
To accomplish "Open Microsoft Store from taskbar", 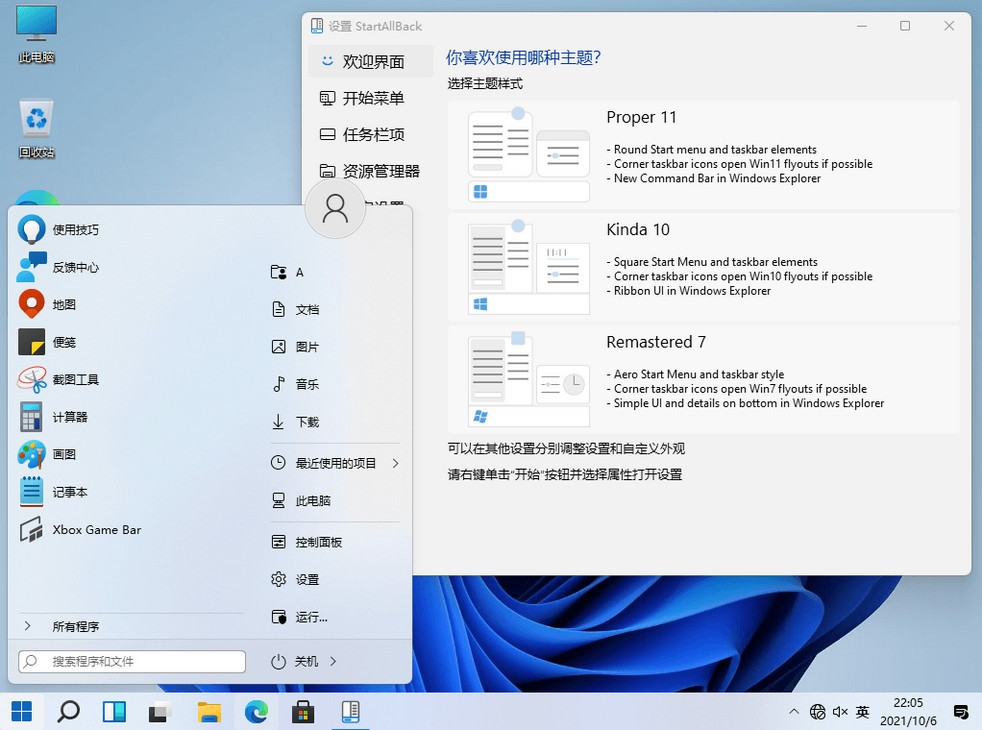I will coord(303,711).
